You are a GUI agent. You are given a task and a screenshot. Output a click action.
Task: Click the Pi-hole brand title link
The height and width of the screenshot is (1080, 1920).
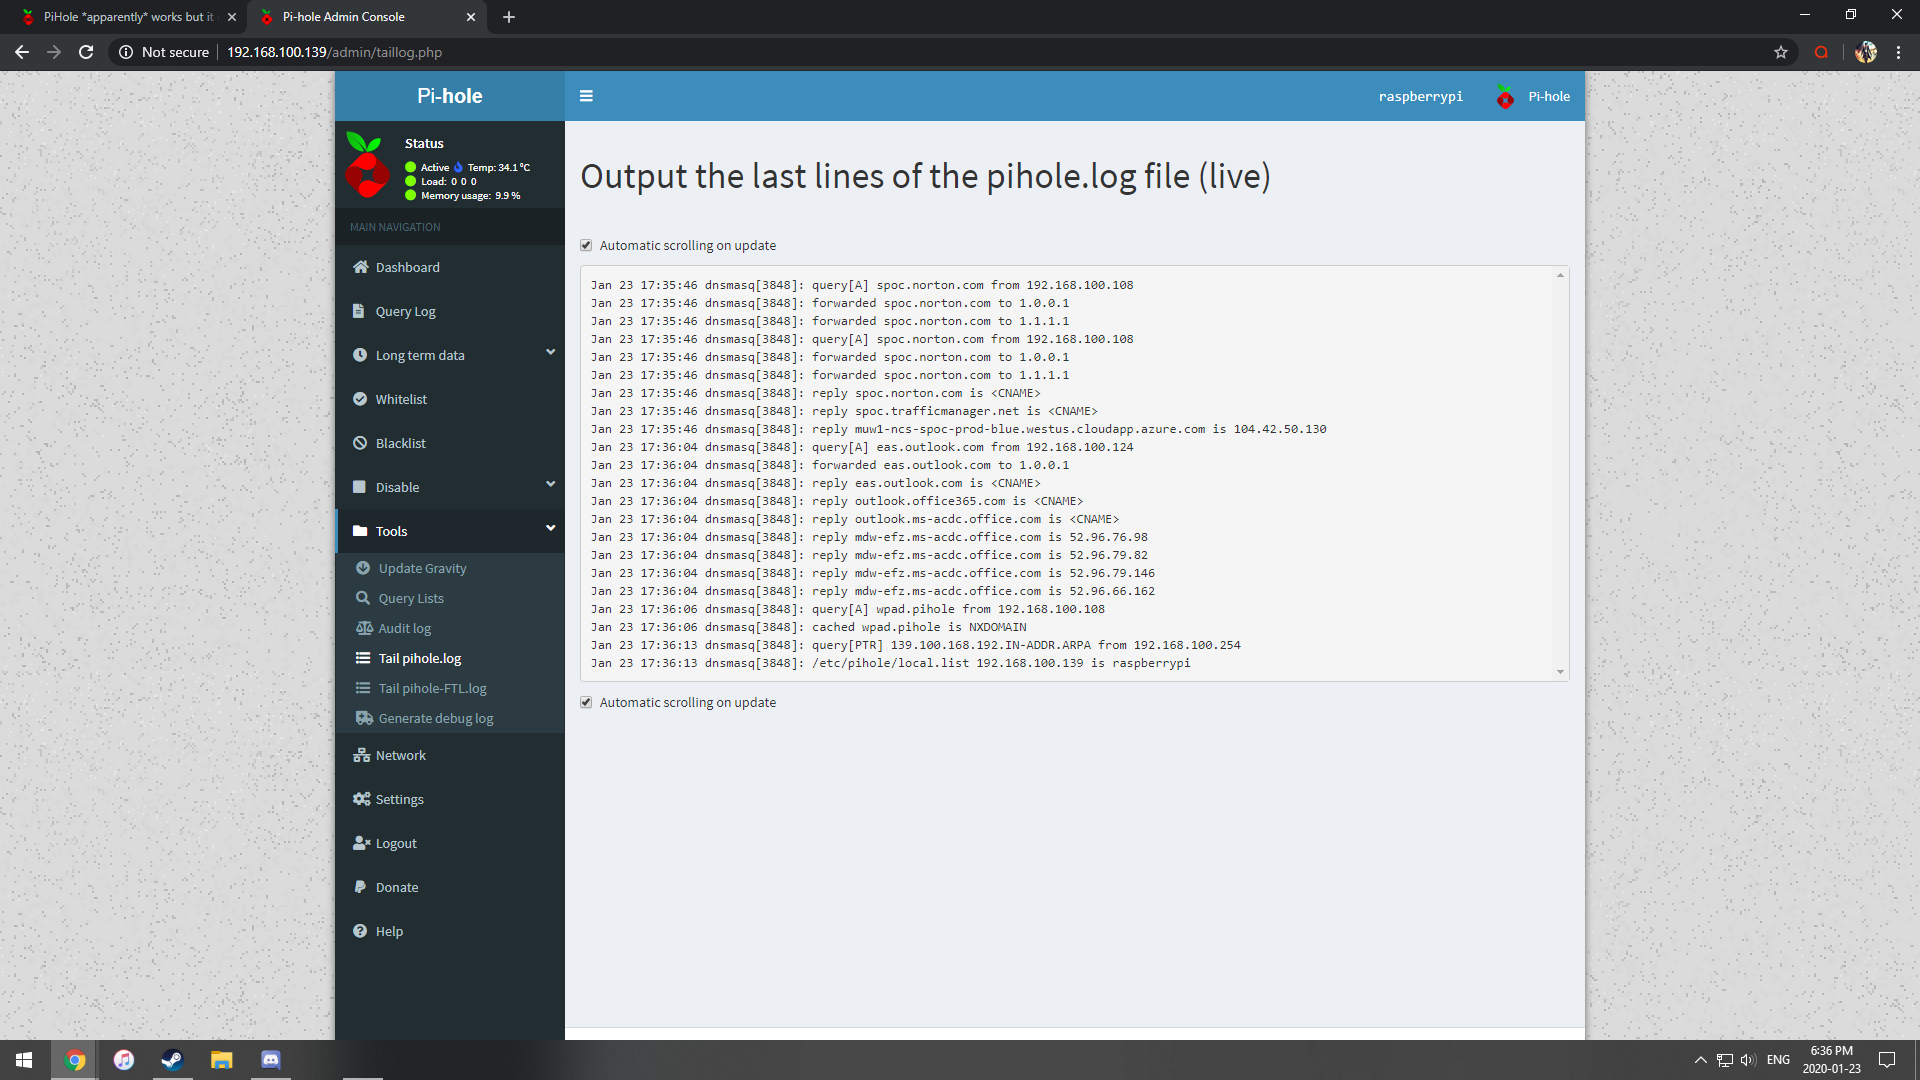[450, 96]
